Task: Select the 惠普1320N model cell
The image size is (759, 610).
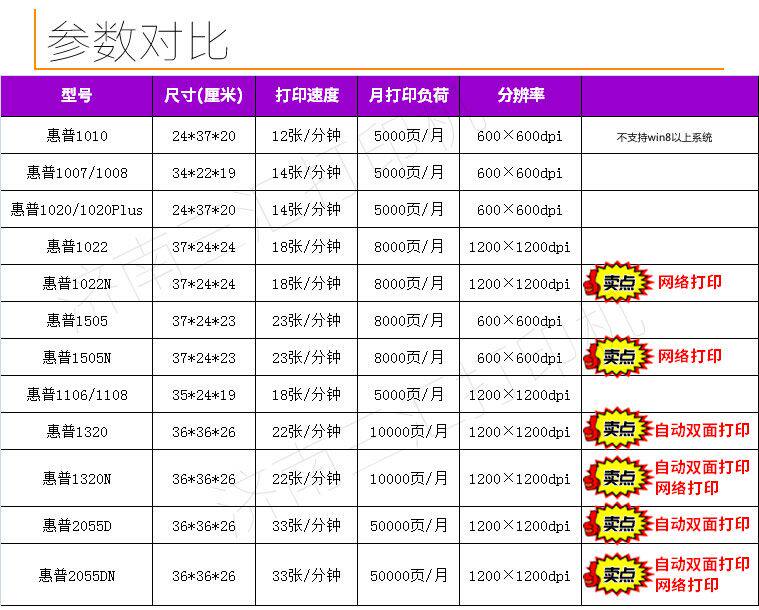Action: [77, 479]
